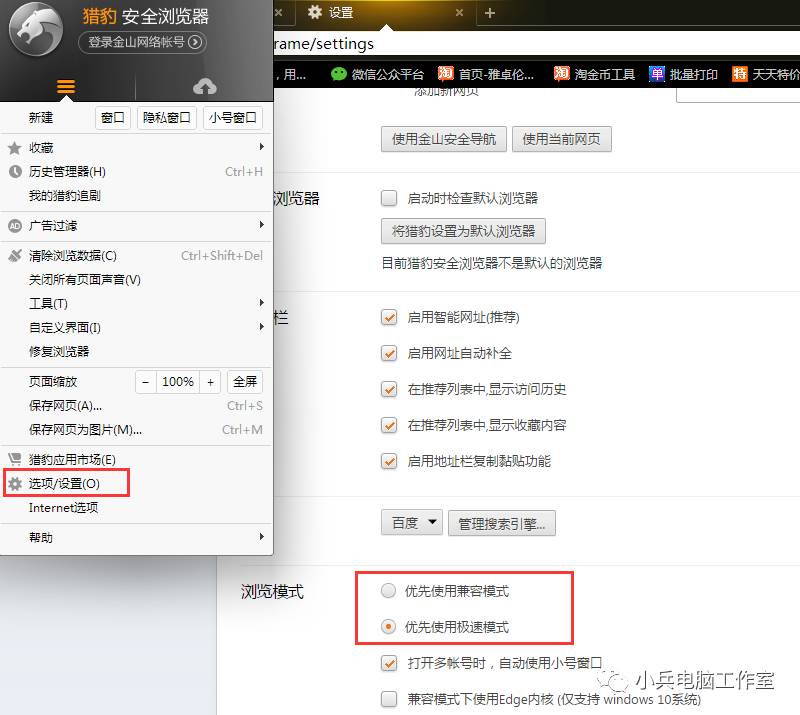Click the 淘金币工具 Taobao bookmark icon
This screenshot has width=800, height=715.
pyautogui.click(x=563, y=73)
